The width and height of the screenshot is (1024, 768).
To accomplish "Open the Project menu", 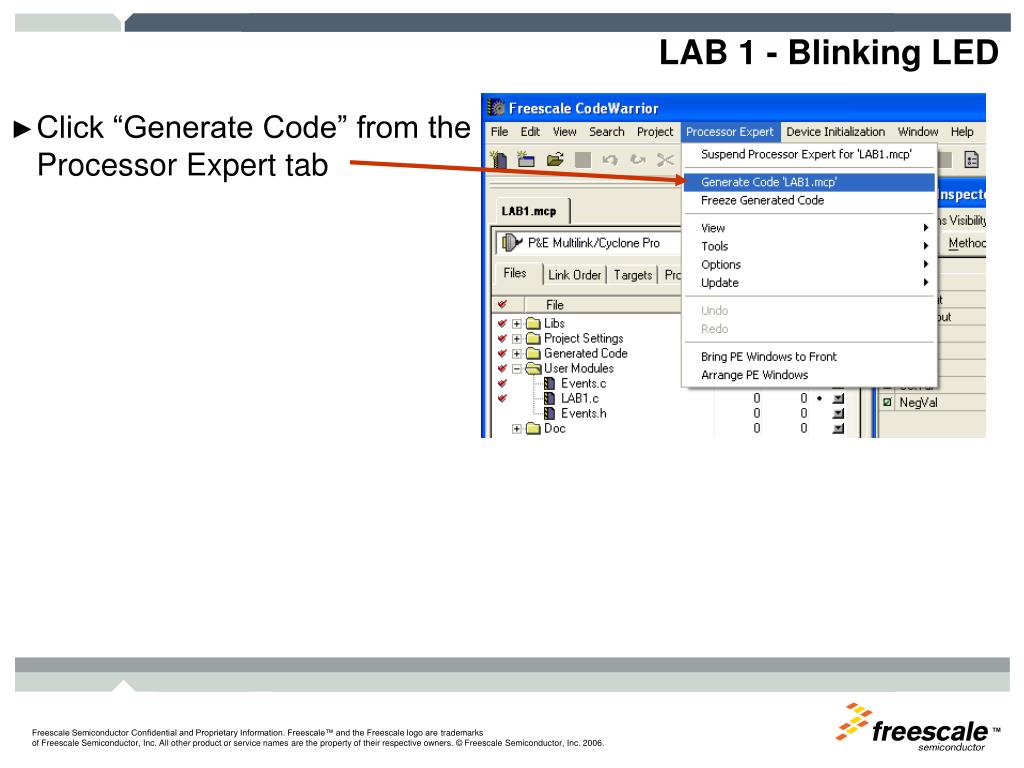I will tap(655, 132).
